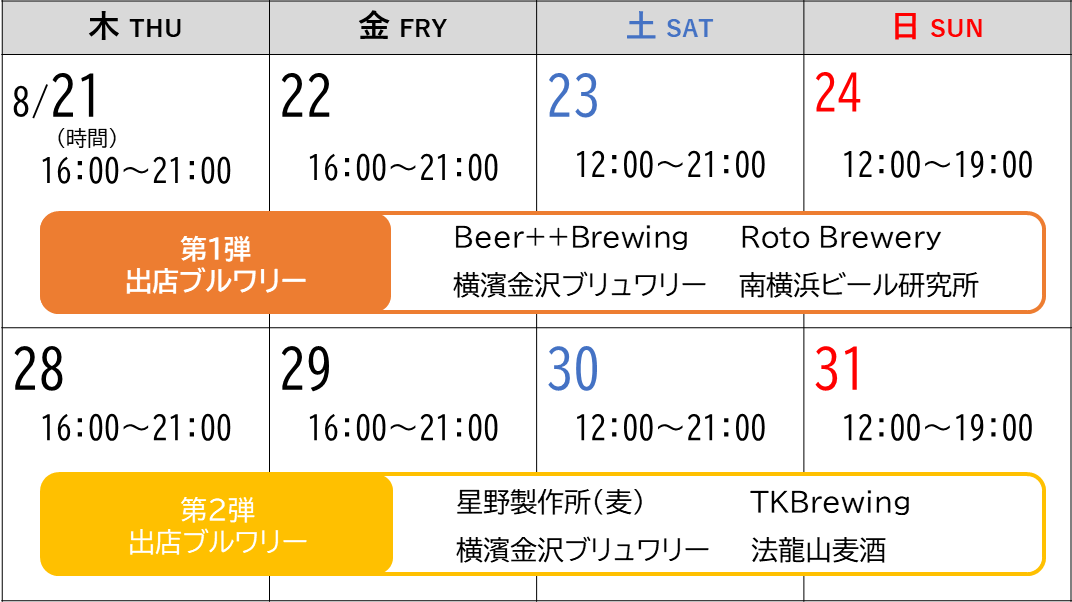Click the 日 SUN column header
The image size is (1072, 602).
(937, 27)
